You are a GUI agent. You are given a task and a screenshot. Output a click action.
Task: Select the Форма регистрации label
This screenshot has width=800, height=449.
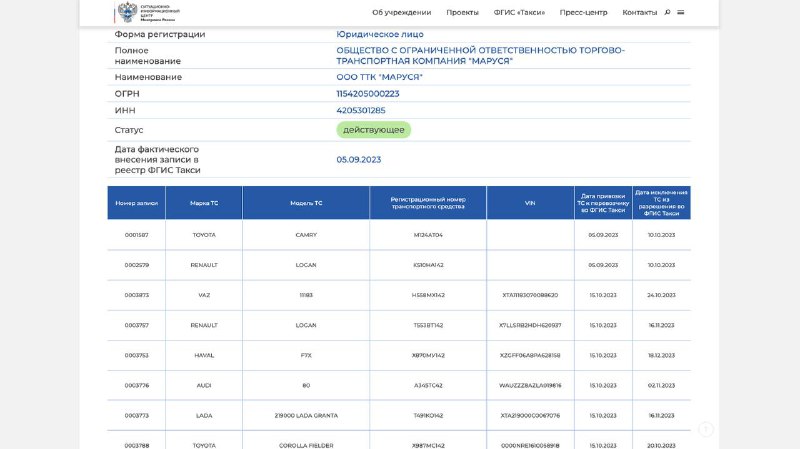click(160, 34)
